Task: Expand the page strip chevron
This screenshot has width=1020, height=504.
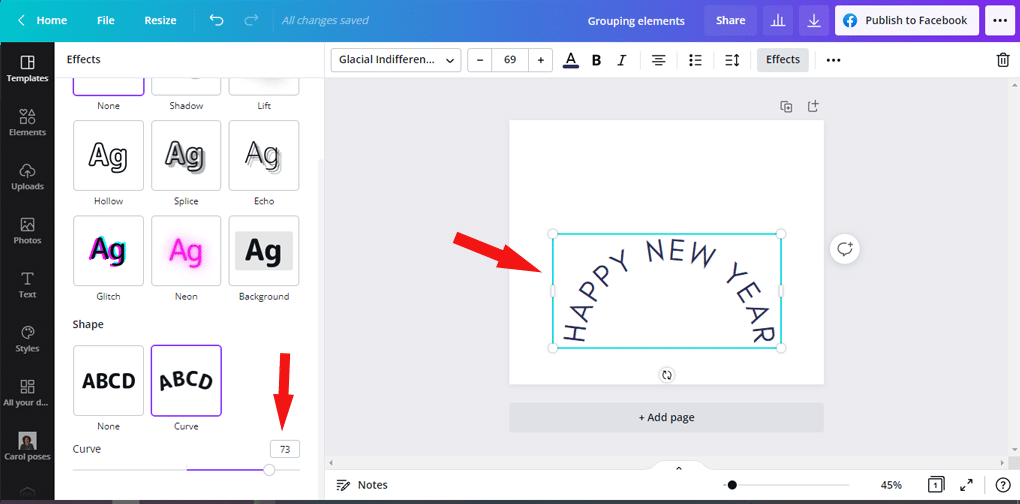Action: 678,468
